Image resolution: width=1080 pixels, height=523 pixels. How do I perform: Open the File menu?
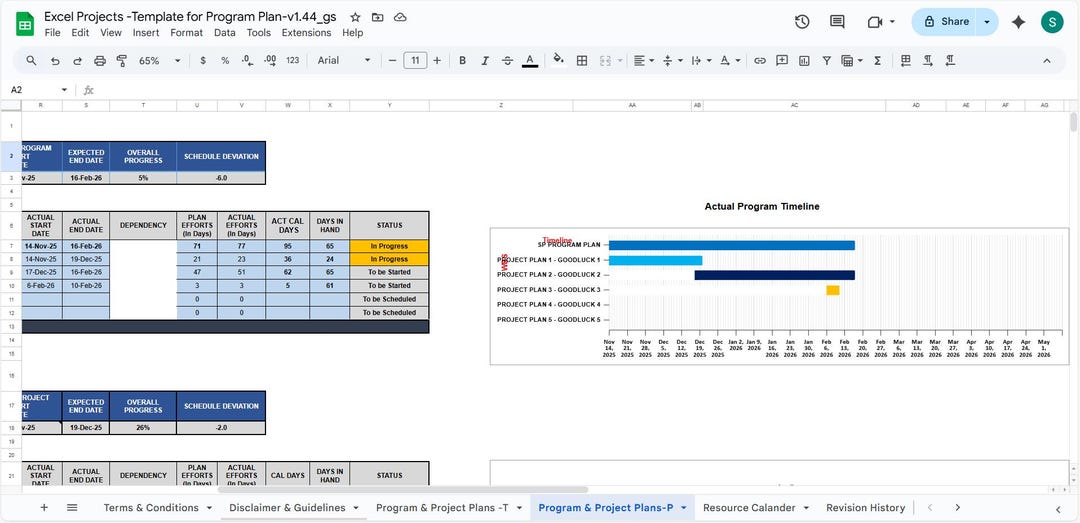52,32
